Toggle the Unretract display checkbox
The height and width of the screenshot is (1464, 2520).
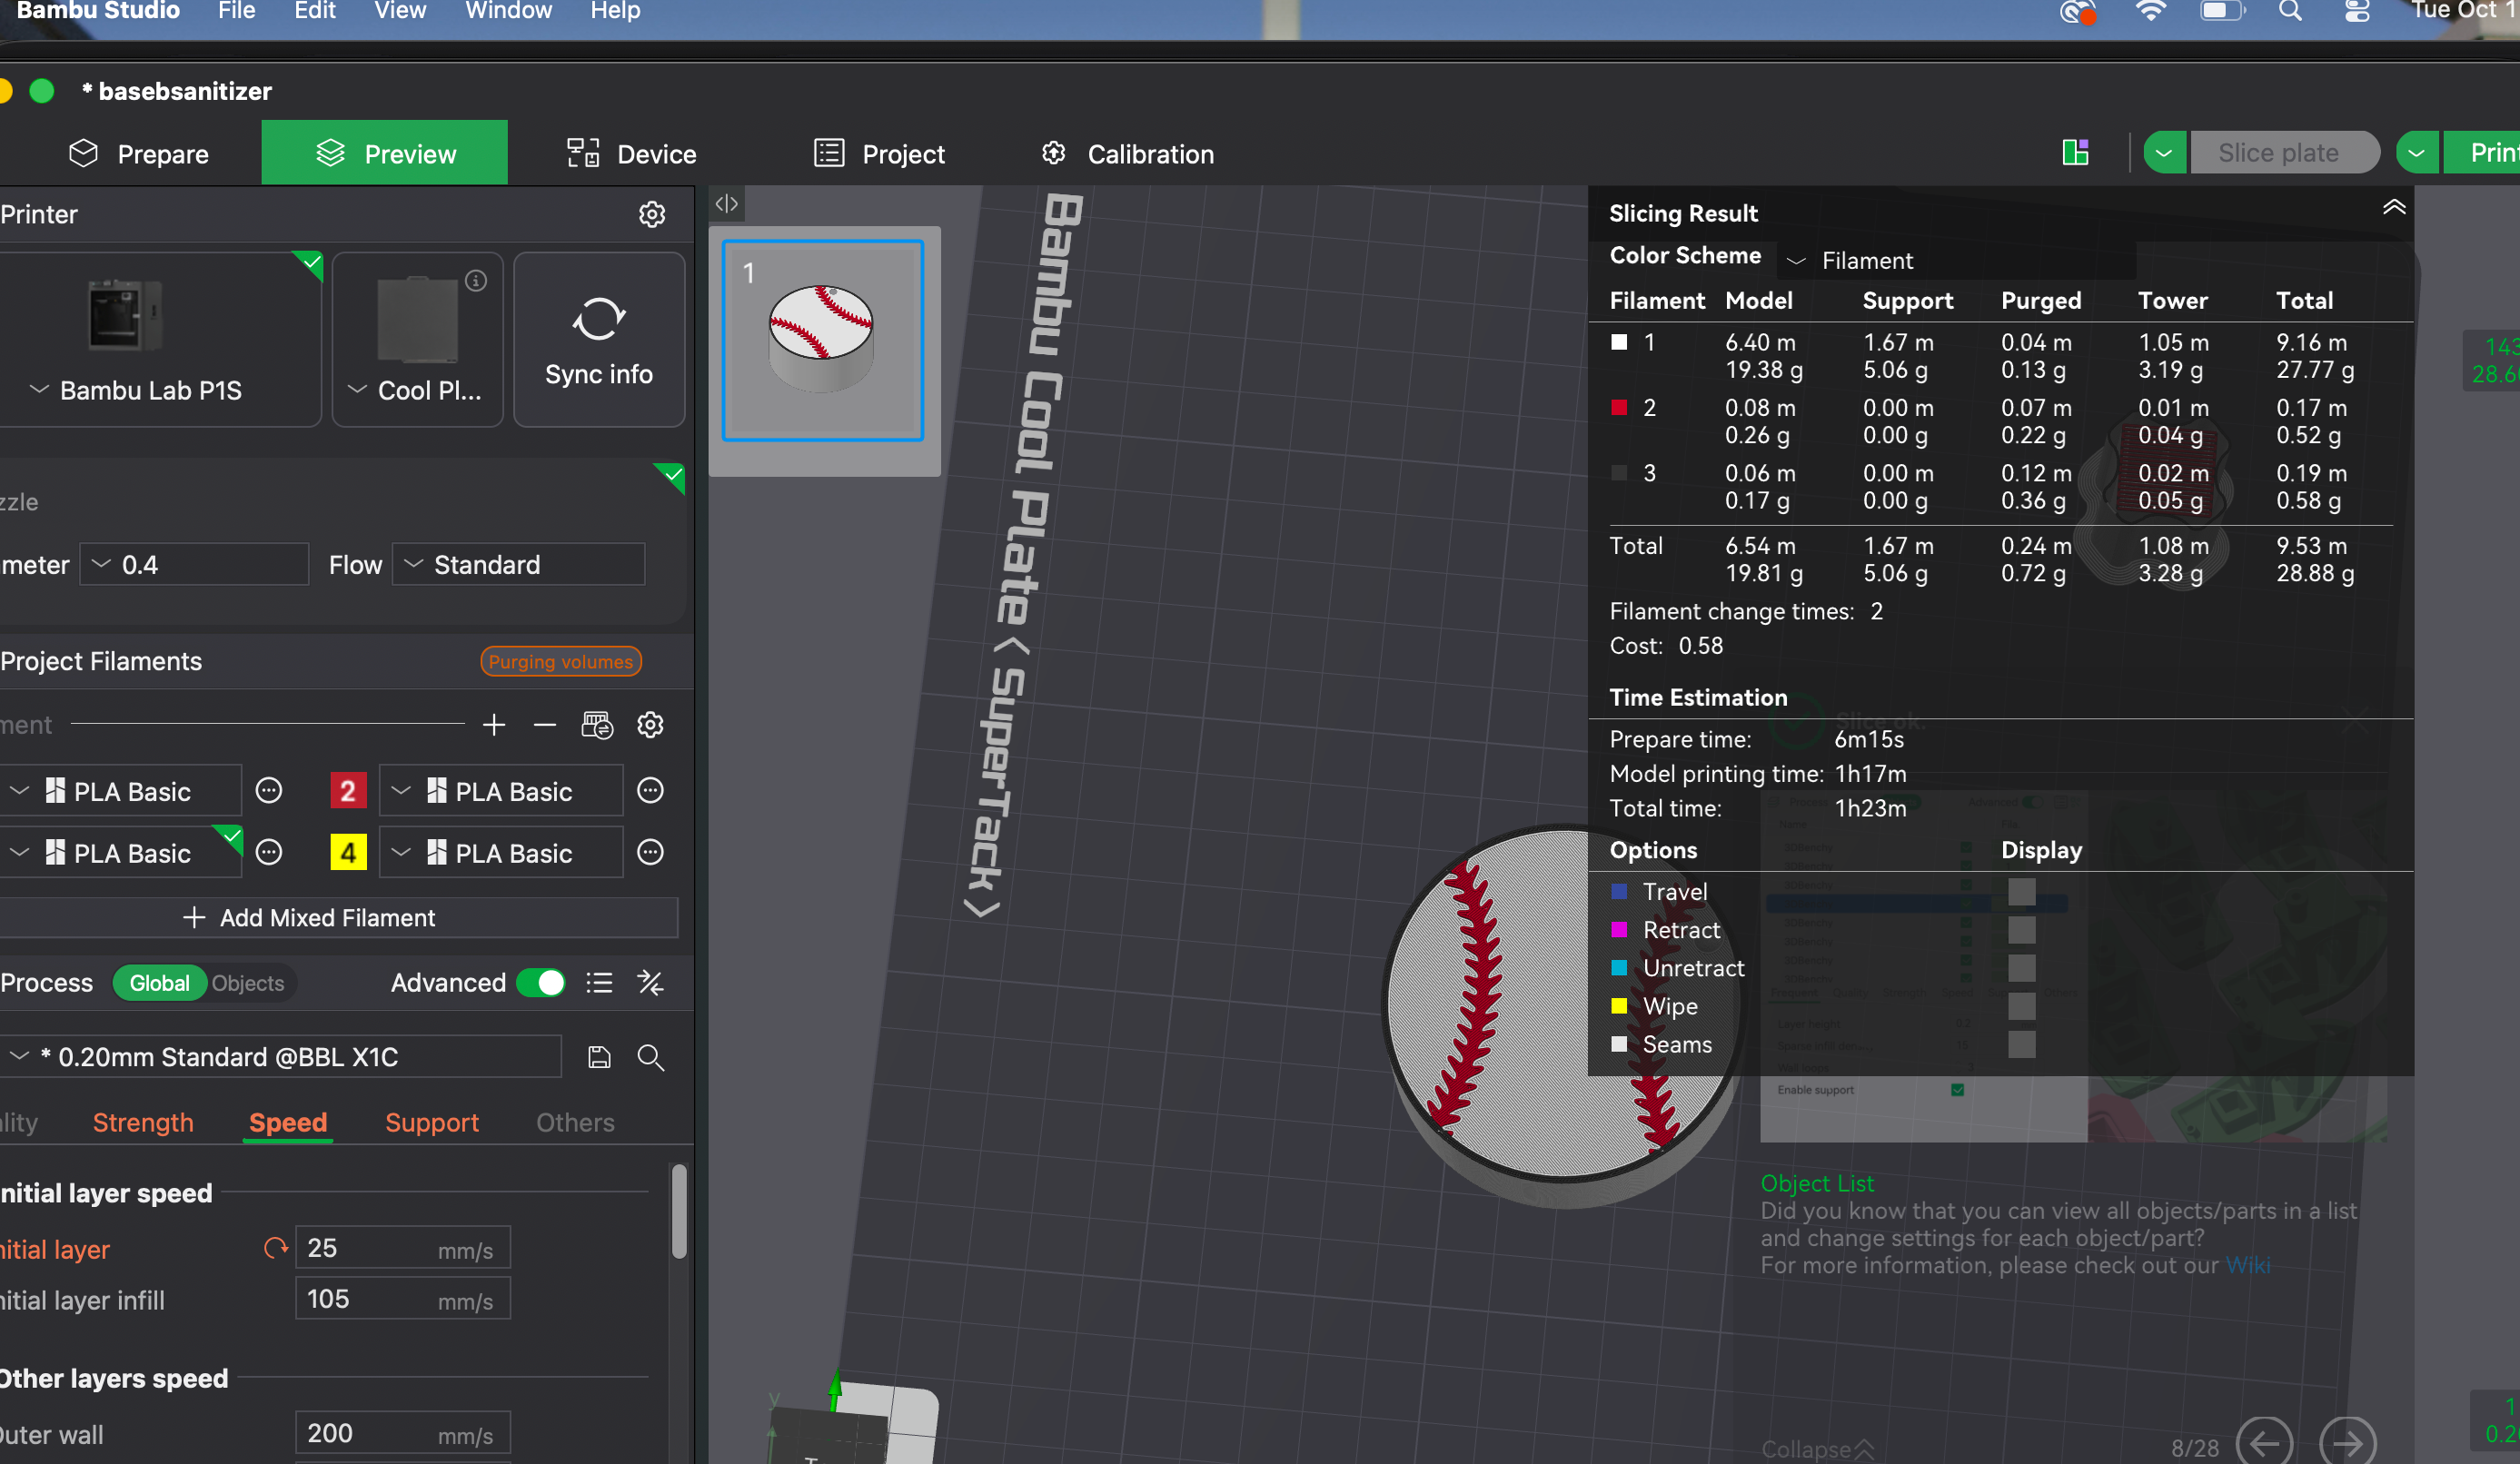(x=2021, y=968)
